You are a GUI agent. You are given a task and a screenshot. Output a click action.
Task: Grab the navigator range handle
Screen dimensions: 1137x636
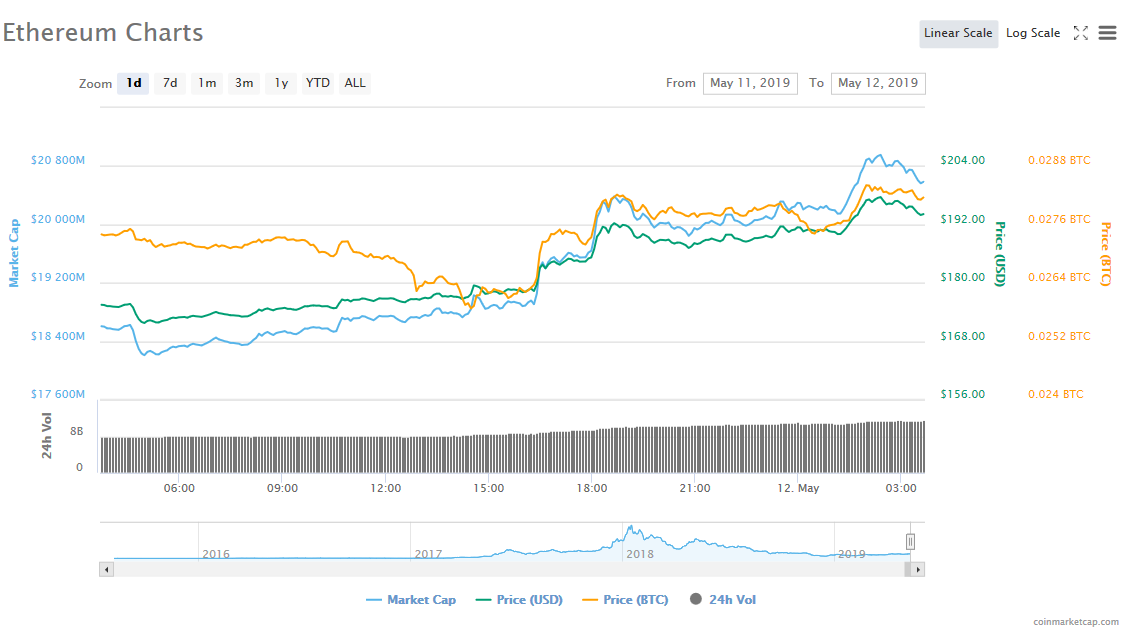point(910,542)
